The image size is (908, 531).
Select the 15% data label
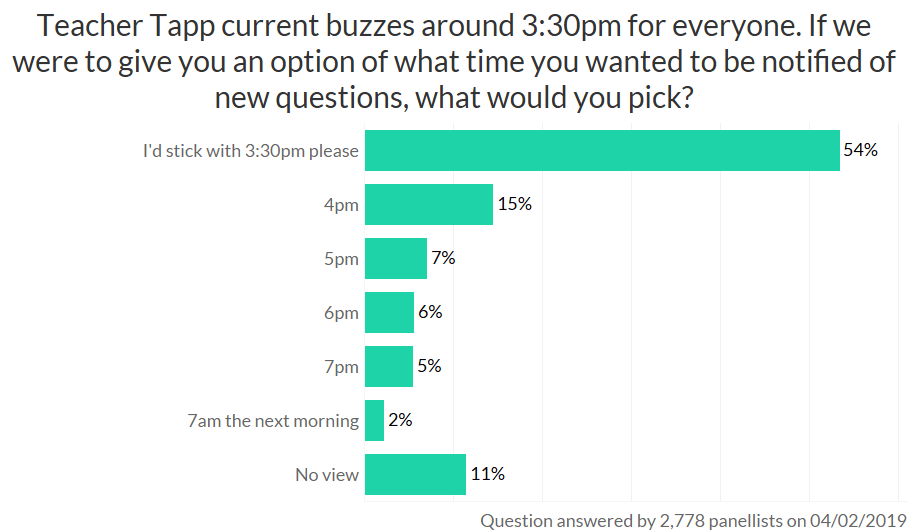click(514, 205)
